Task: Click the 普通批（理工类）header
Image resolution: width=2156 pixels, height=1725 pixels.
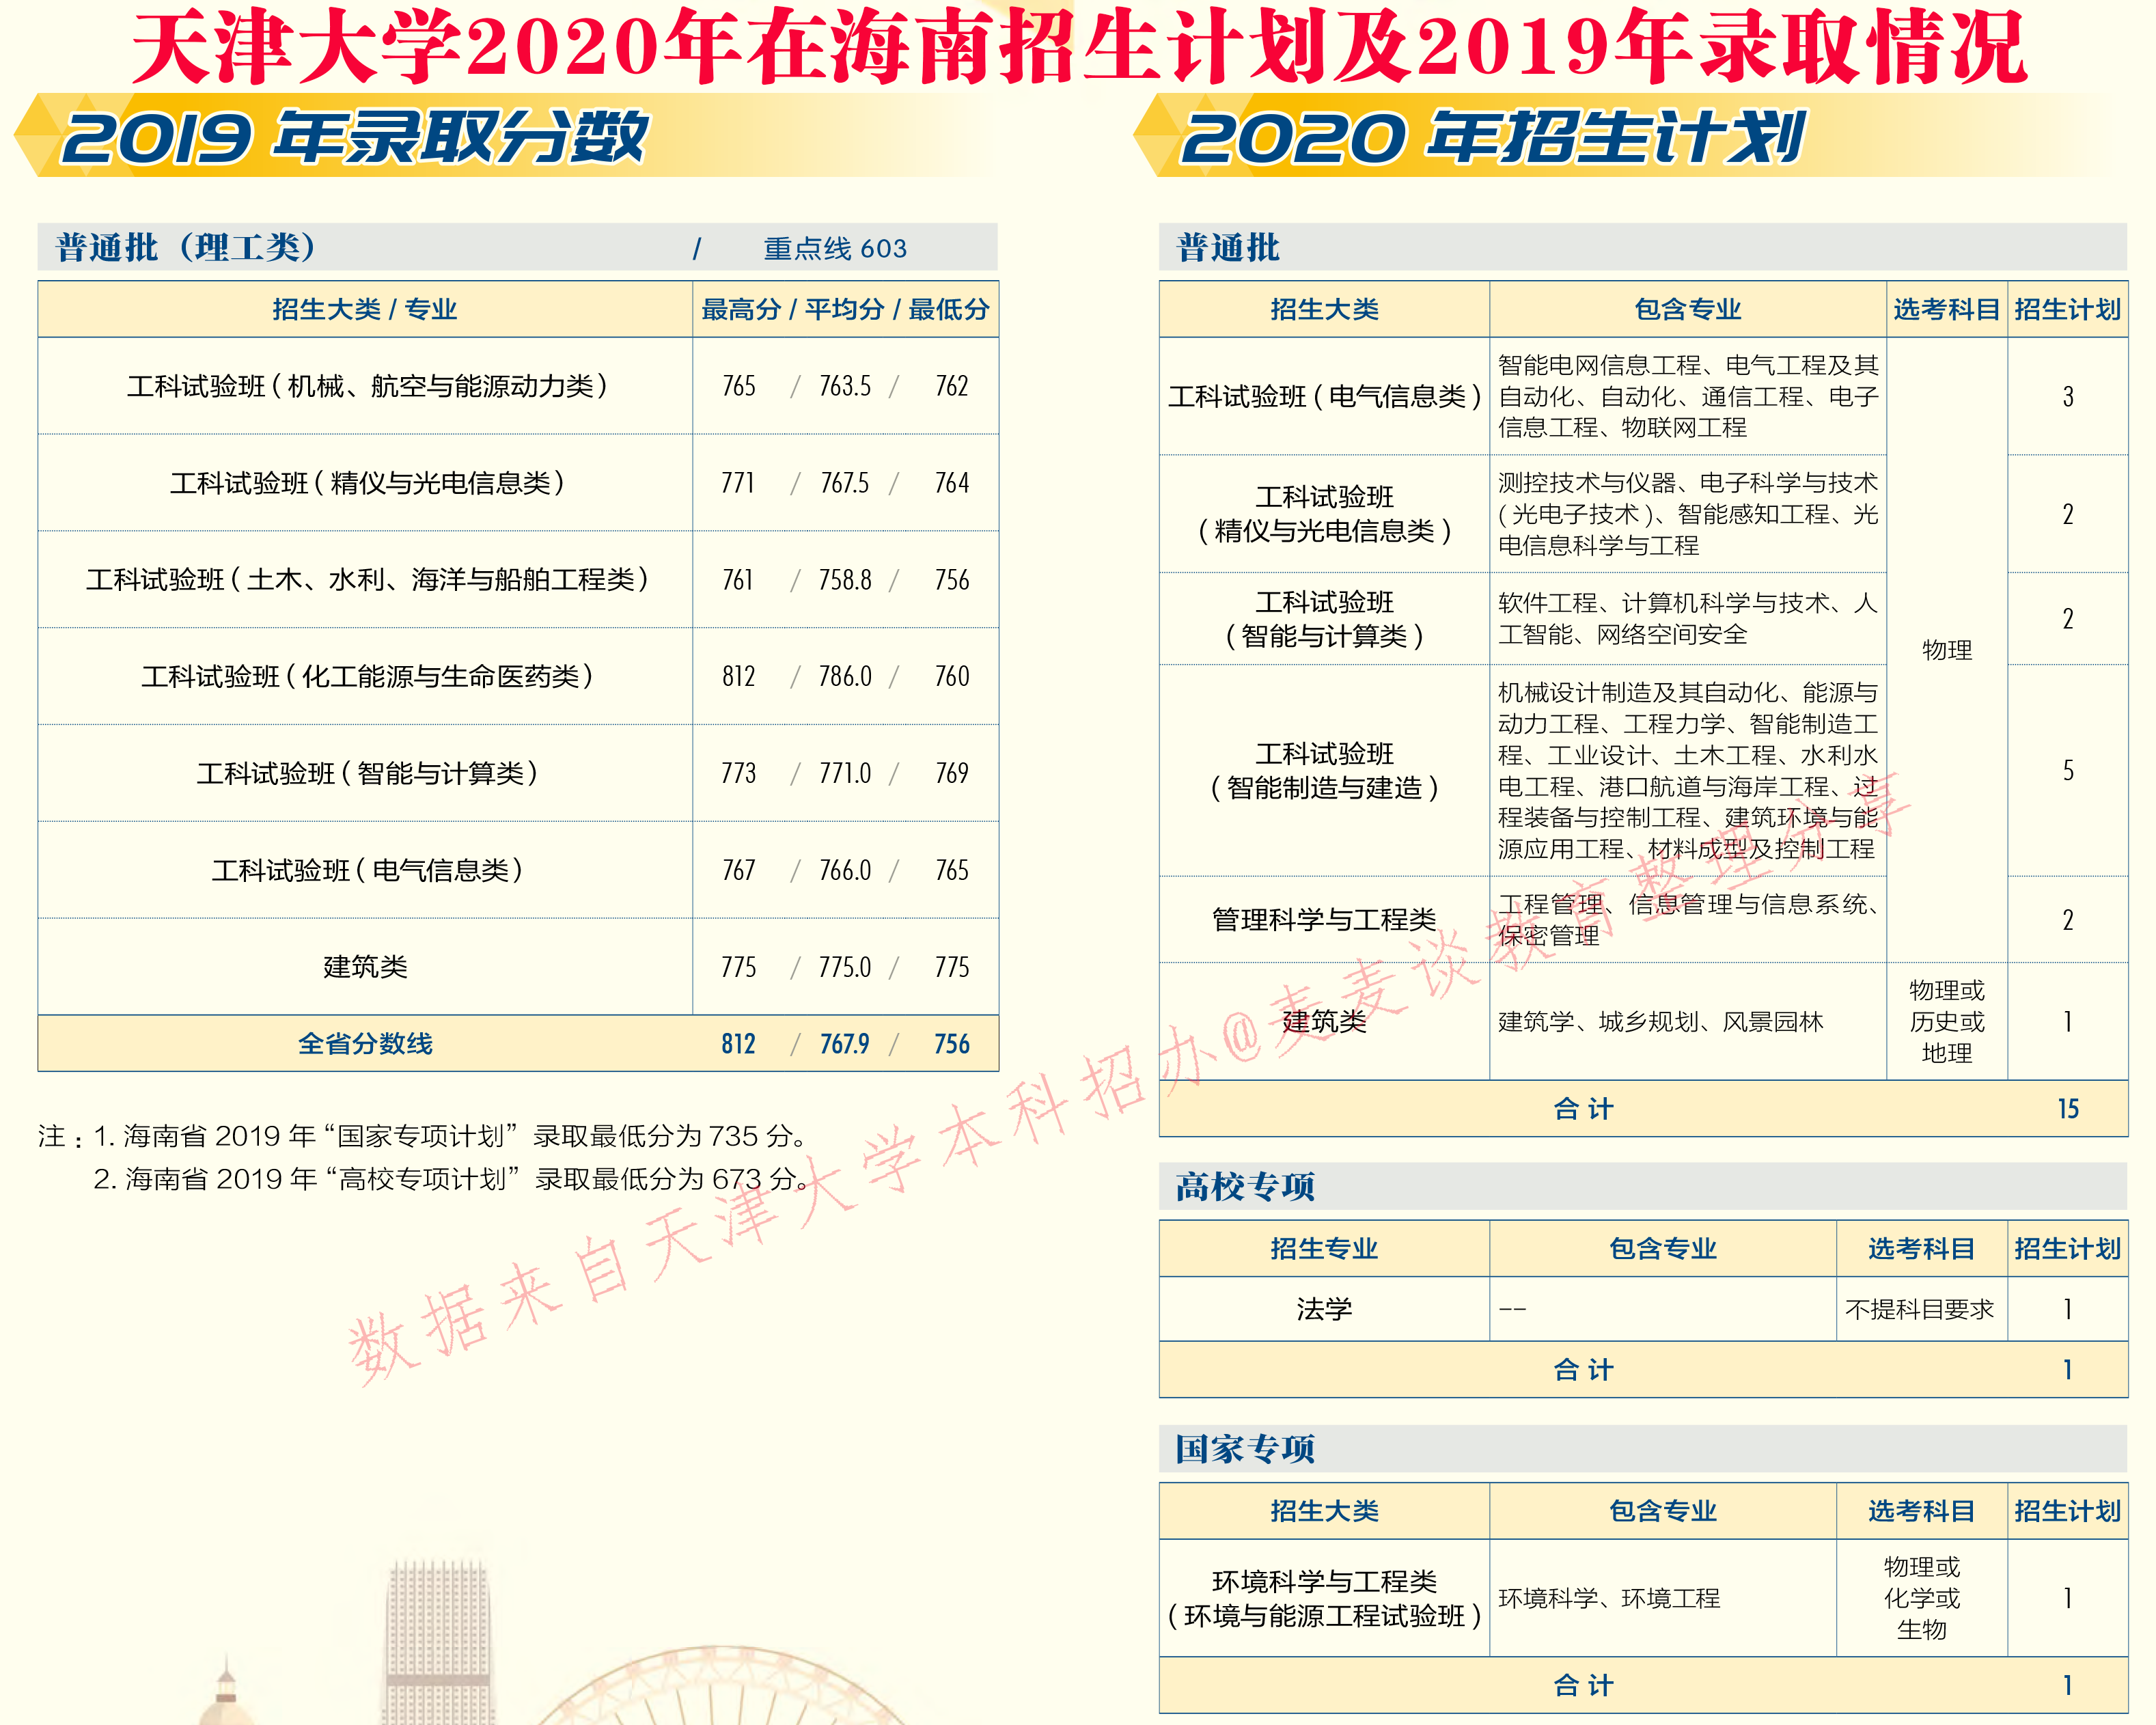Action: [185, 247]
